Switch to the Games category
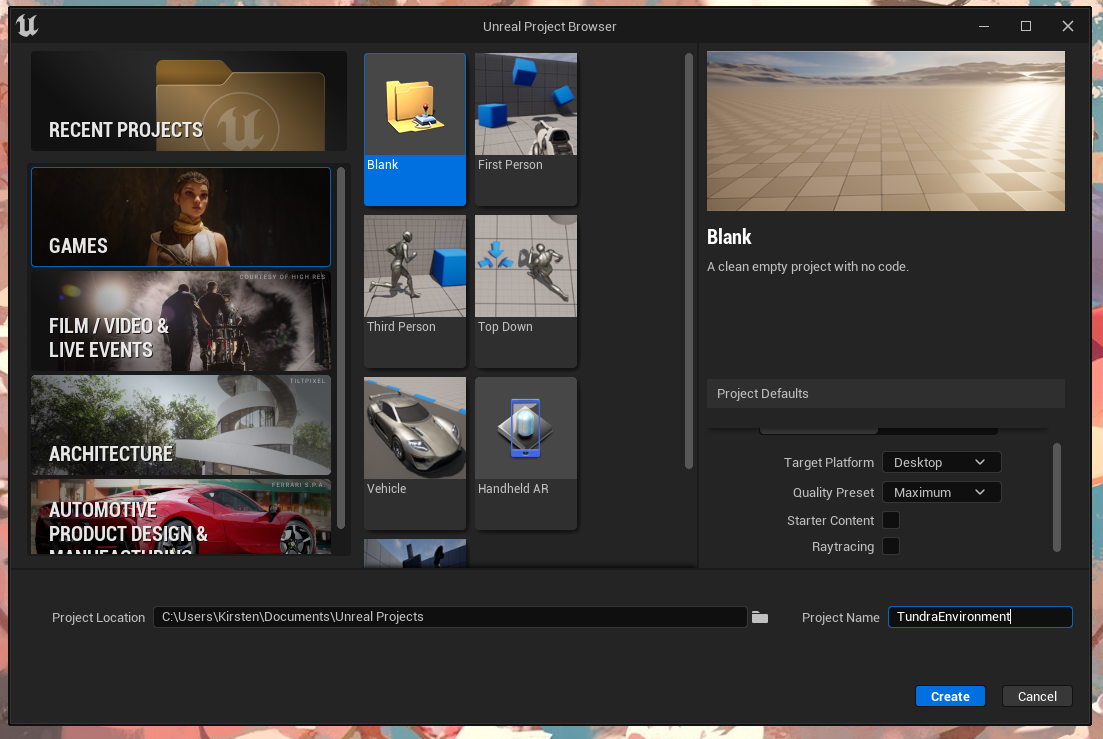1103x739 pixels. tap(181, 217)
